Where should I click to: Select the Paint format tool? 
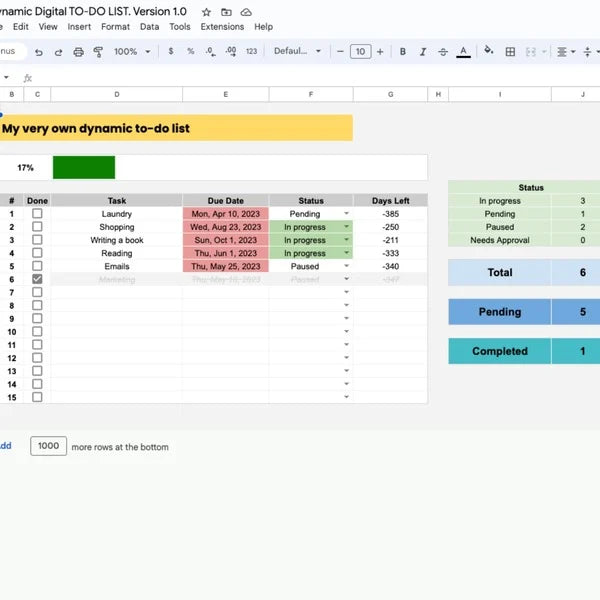click(x=98, y=51)
